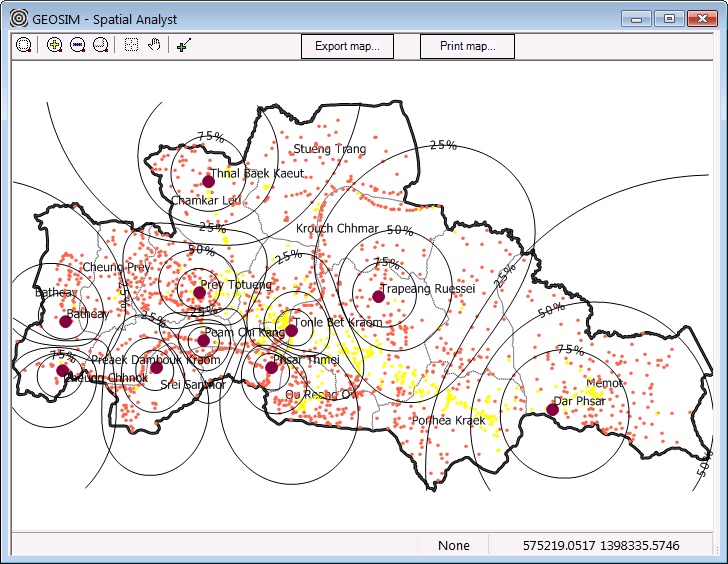Click the 50% contour label near Krouch Chhmar
This screenshot has height=564, width=728.
pyautogui.click(x=400, y=230)
